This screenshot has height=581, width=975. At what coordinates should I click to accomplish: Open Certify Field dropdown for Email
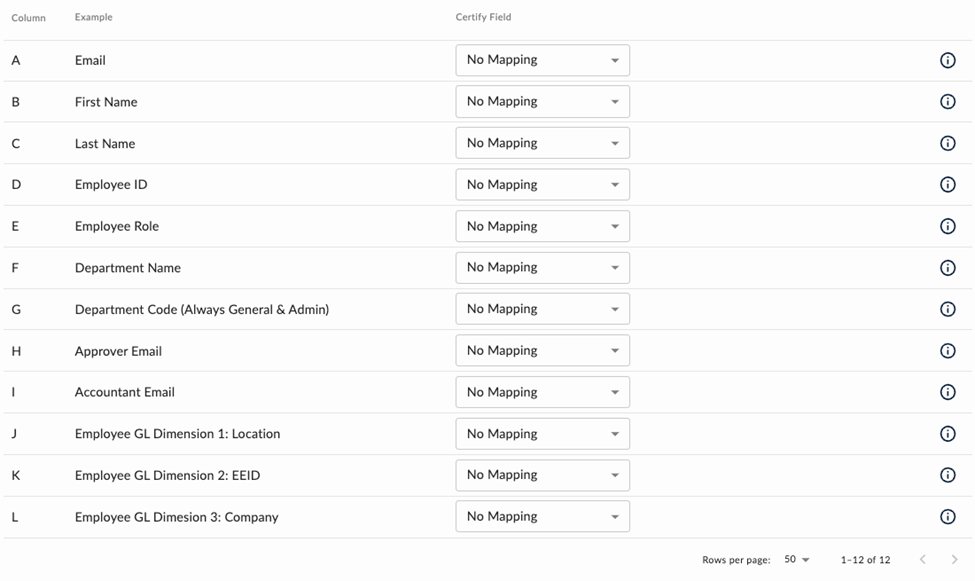coord(542,60)
